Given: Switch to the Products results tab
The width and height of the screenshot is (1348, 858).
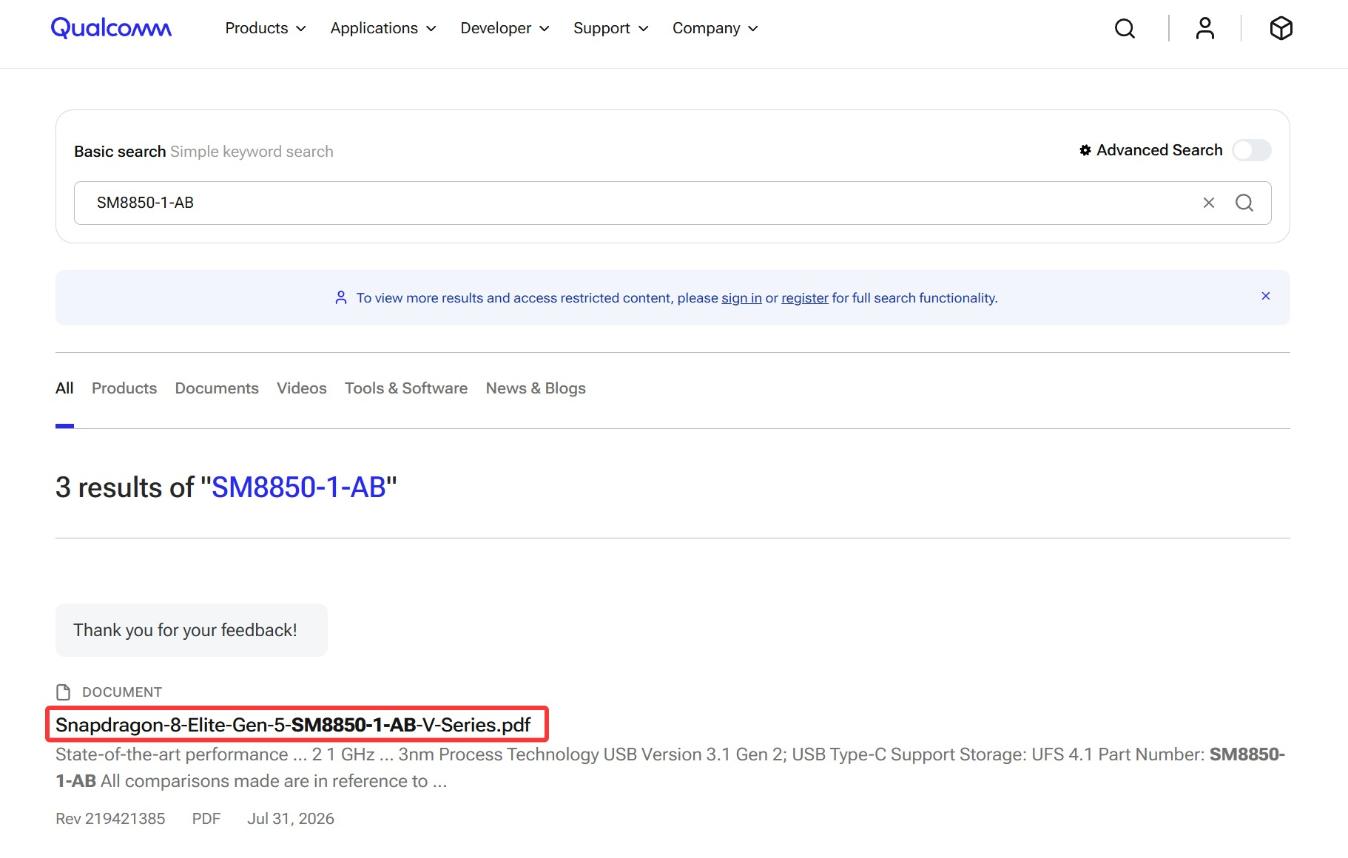Looking at the screenshot, I should (124, 388).
